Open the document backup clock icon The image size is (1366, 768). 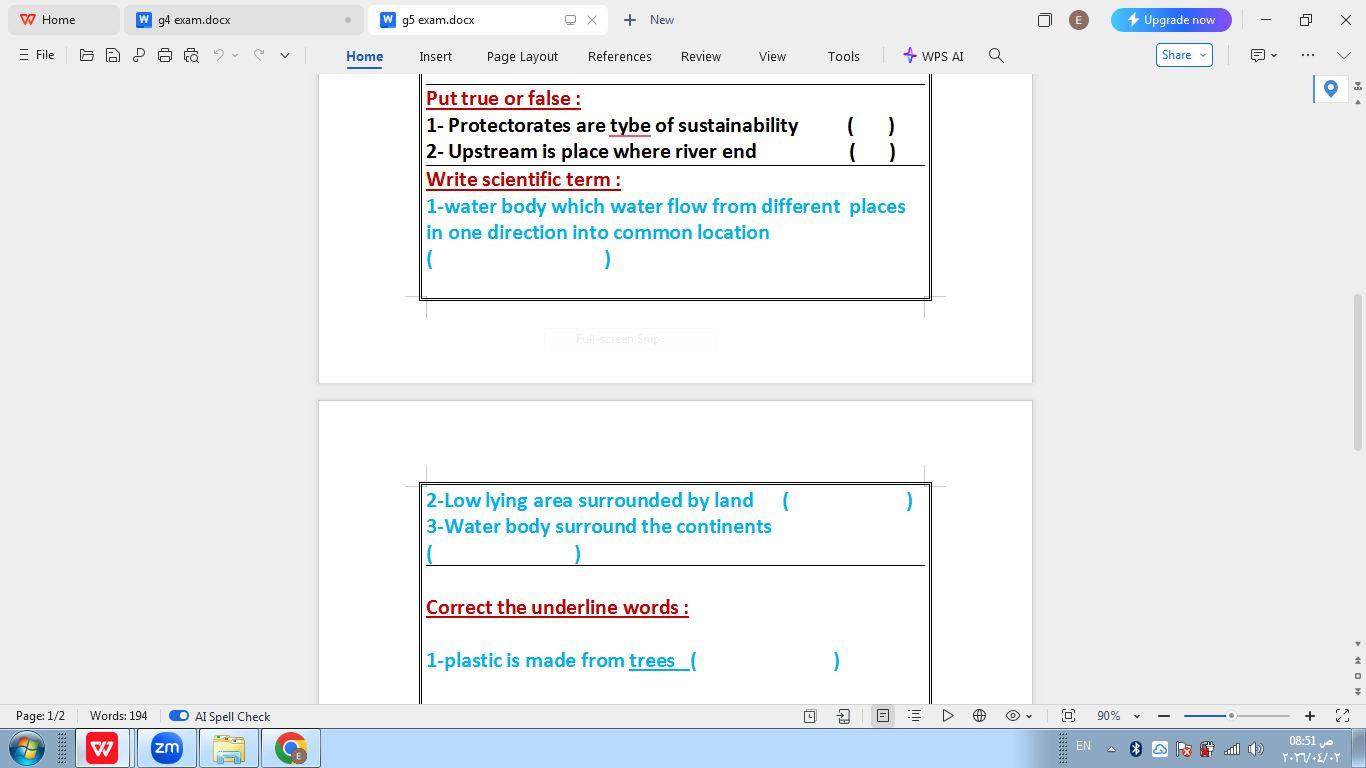pos(810,716)
